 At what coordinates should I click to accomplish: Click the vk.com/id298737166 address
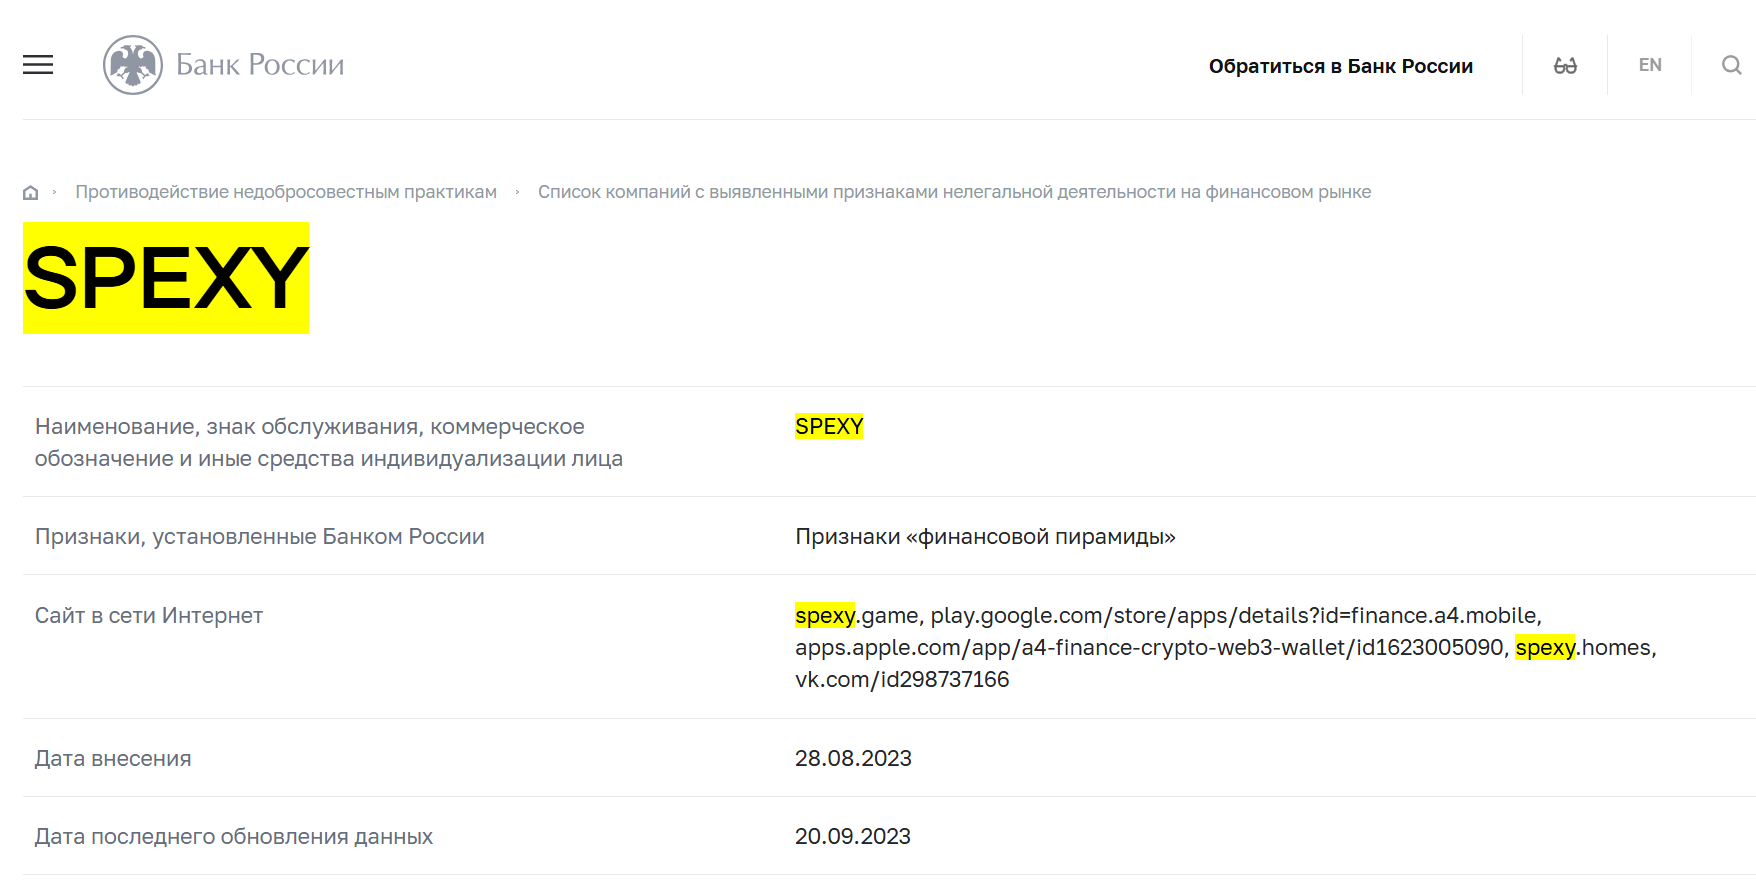pyautogui.click(x=902, y=680)
